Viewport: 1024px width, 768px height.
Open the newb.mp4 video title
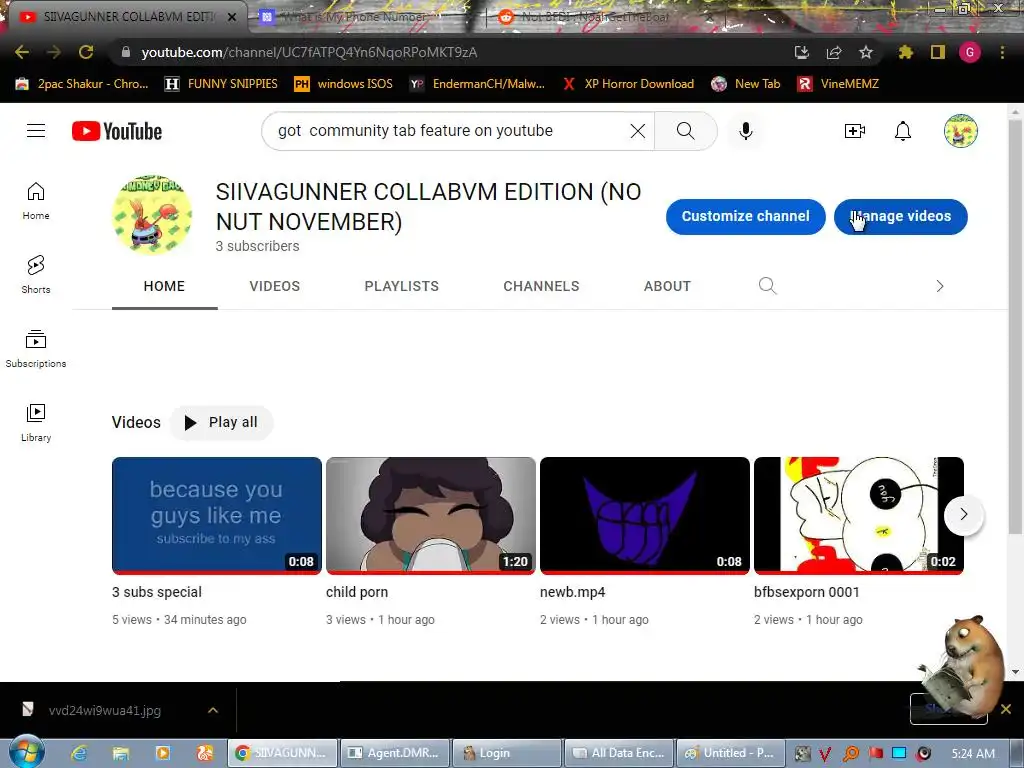pyautogui.click(x=573, y=592)
